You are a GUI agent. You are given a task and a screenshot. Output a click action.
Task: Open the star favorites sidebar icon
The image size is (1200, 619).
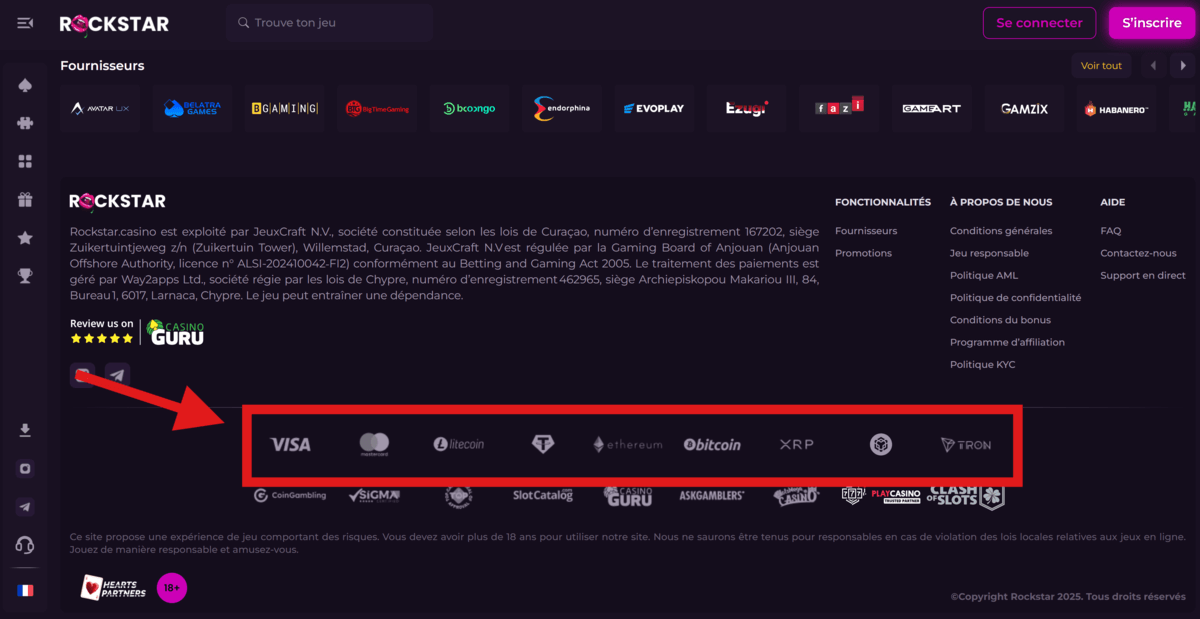(25, 238)
